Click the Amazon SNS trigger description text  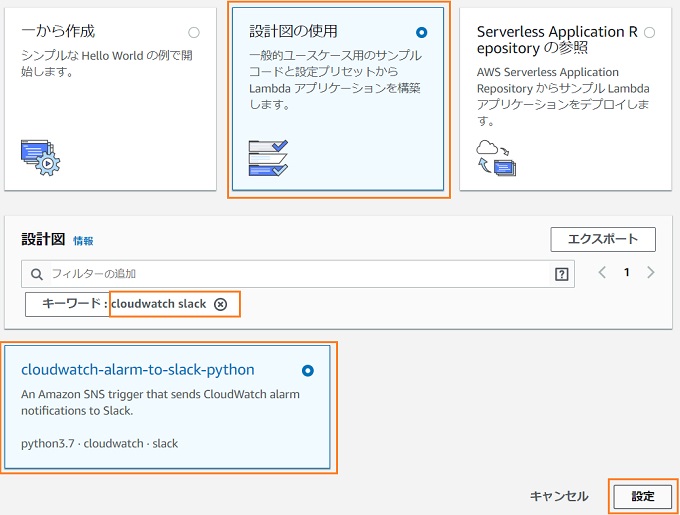click(x=160, y=402)
